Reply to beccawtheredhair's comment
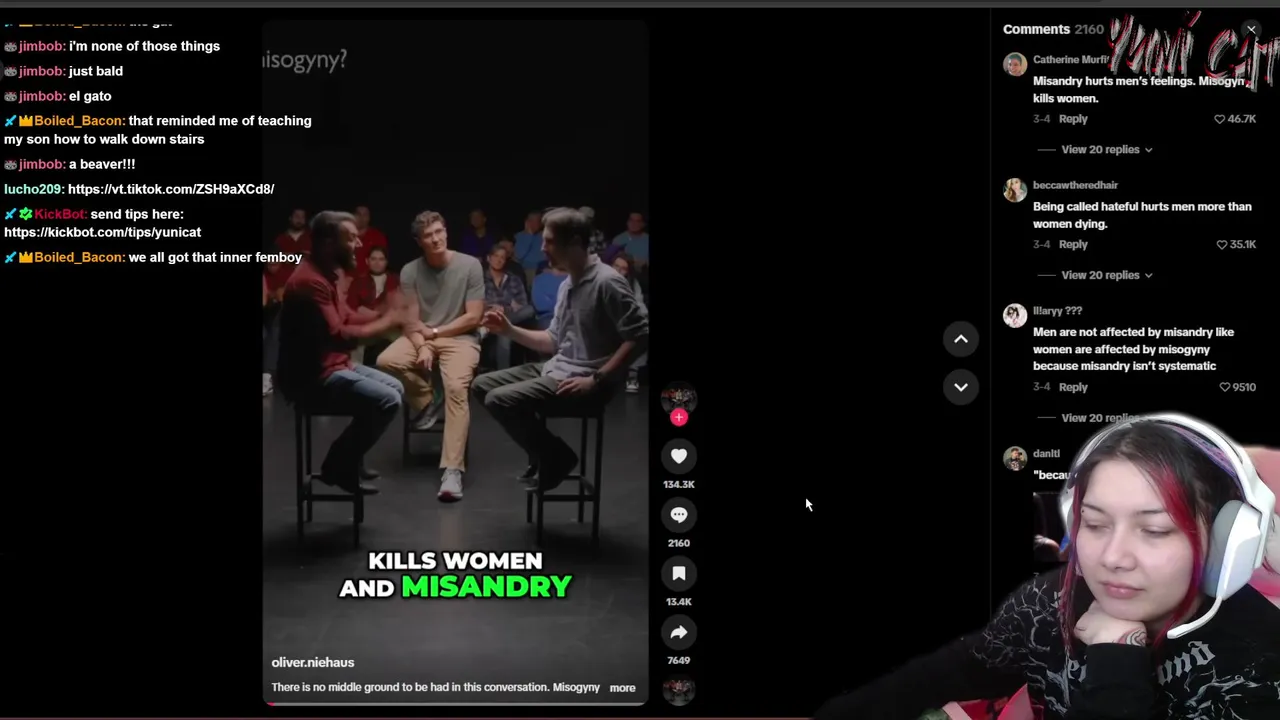 tap(1073, 245)
